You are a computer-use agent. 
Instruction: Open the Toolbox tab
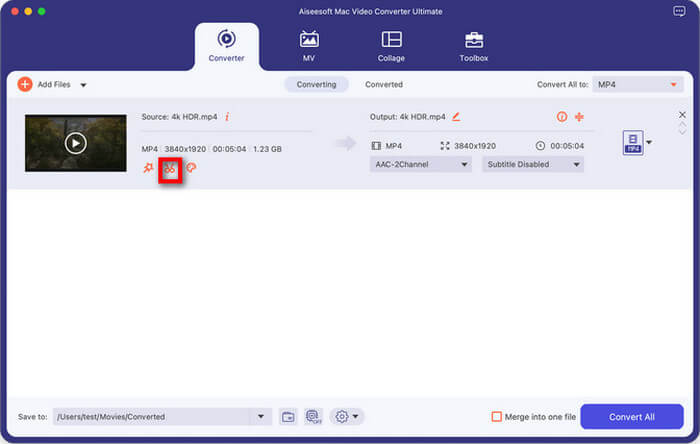pyautogui.click(x=474, y=46)
